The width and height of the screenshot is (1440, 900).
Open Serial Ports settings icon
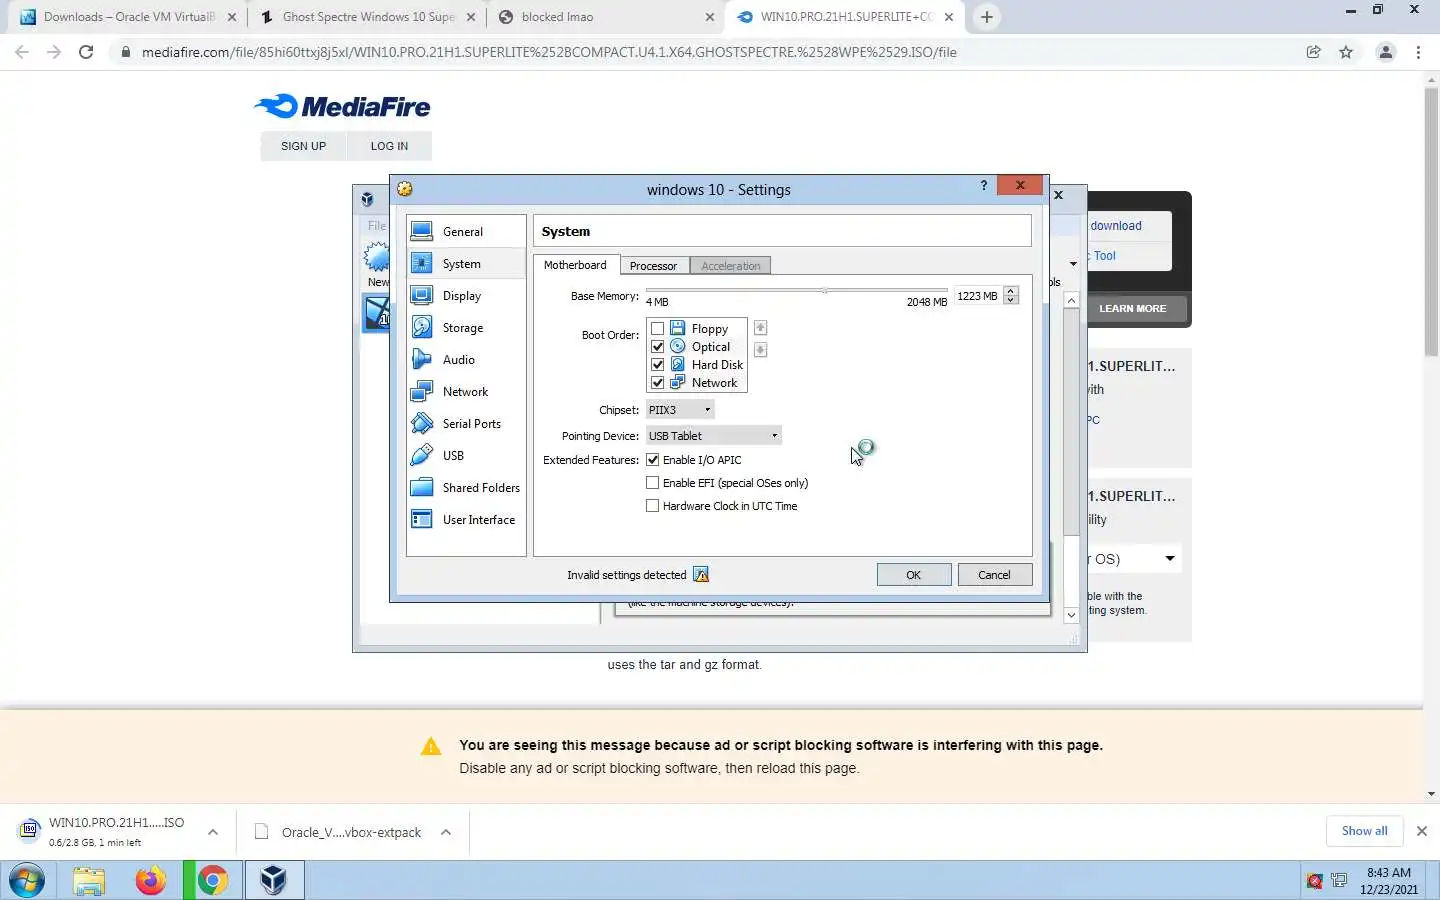(x=422, y=423)
